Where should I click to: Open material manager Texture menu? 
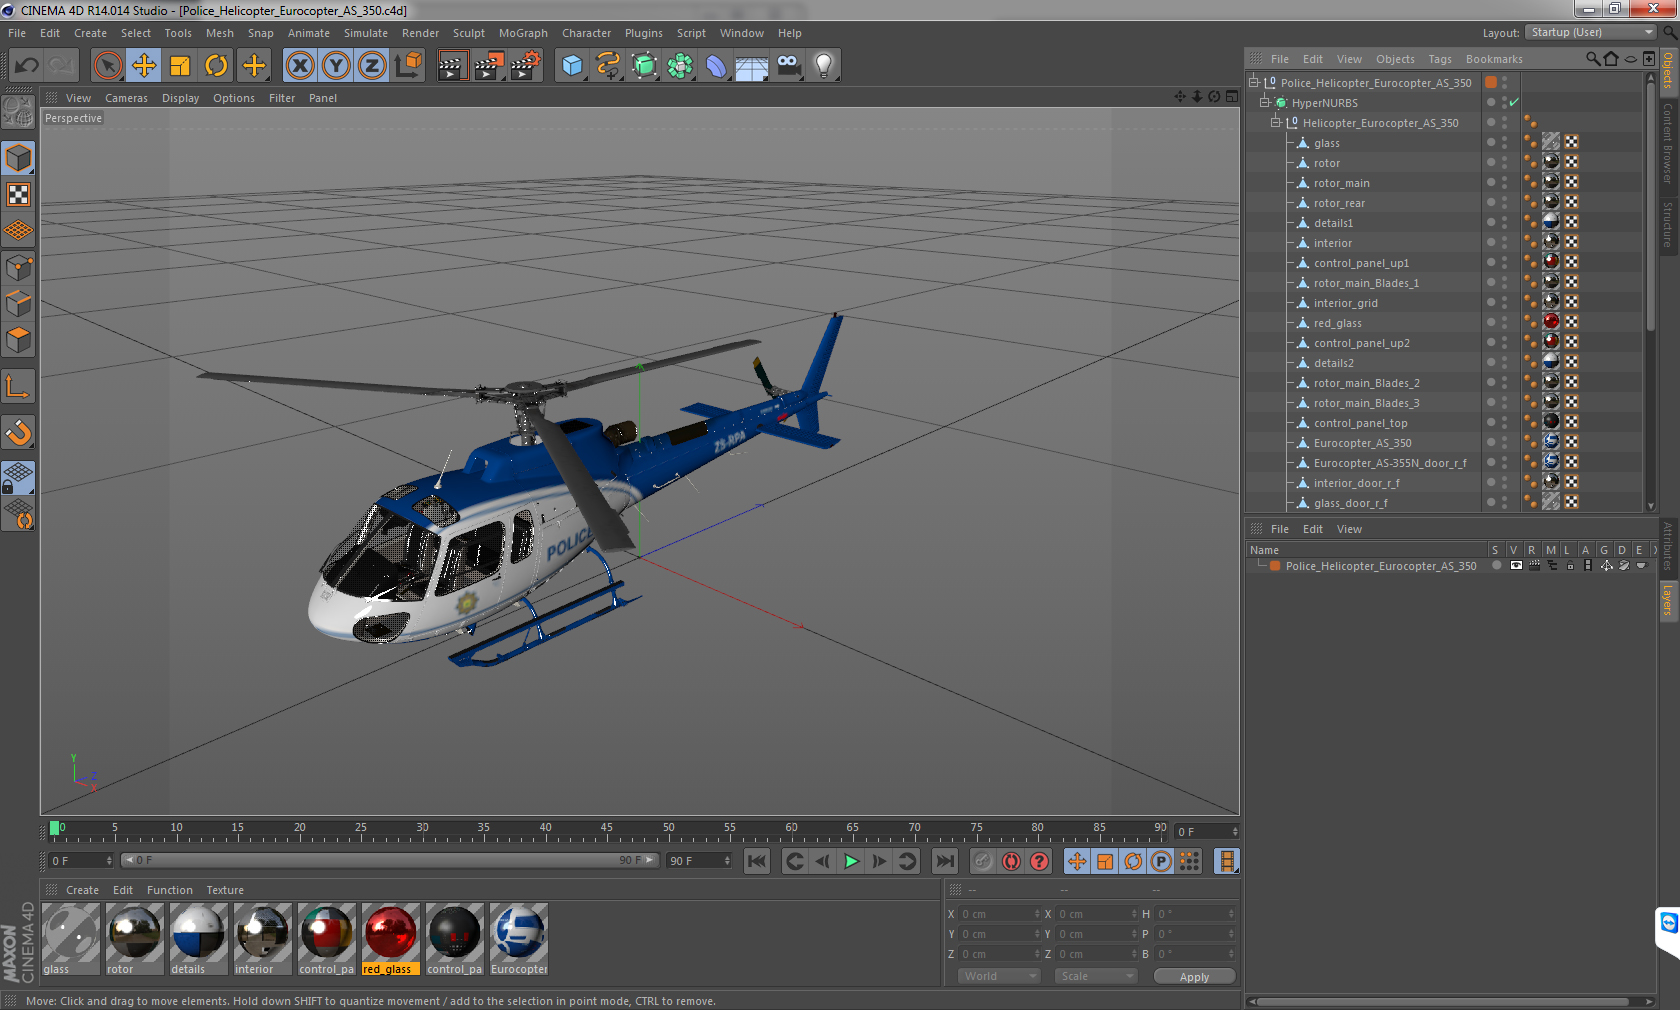point(225,890)
